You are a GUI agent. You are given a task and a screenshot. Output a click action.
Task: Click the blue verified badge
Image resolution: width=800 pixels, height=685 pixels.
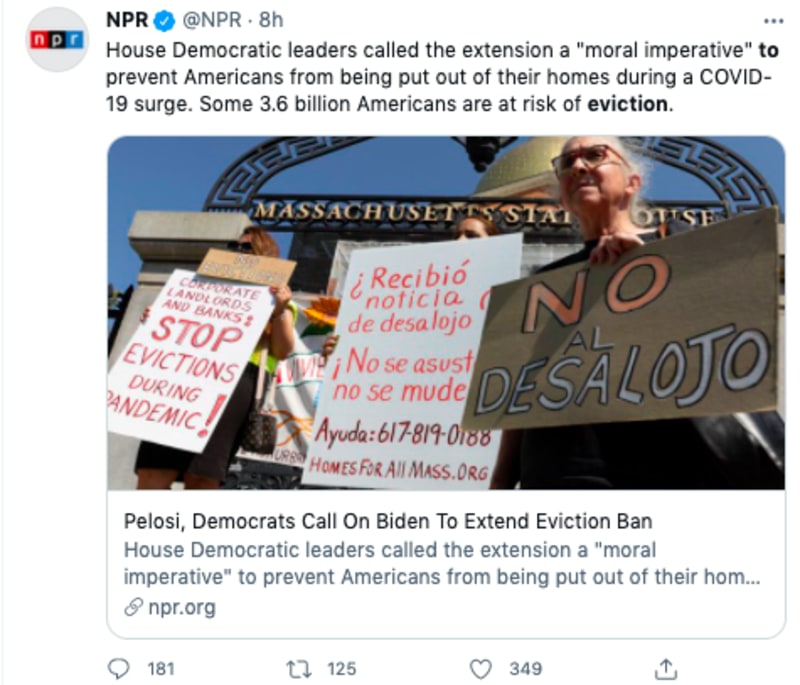tap(164, 20)
